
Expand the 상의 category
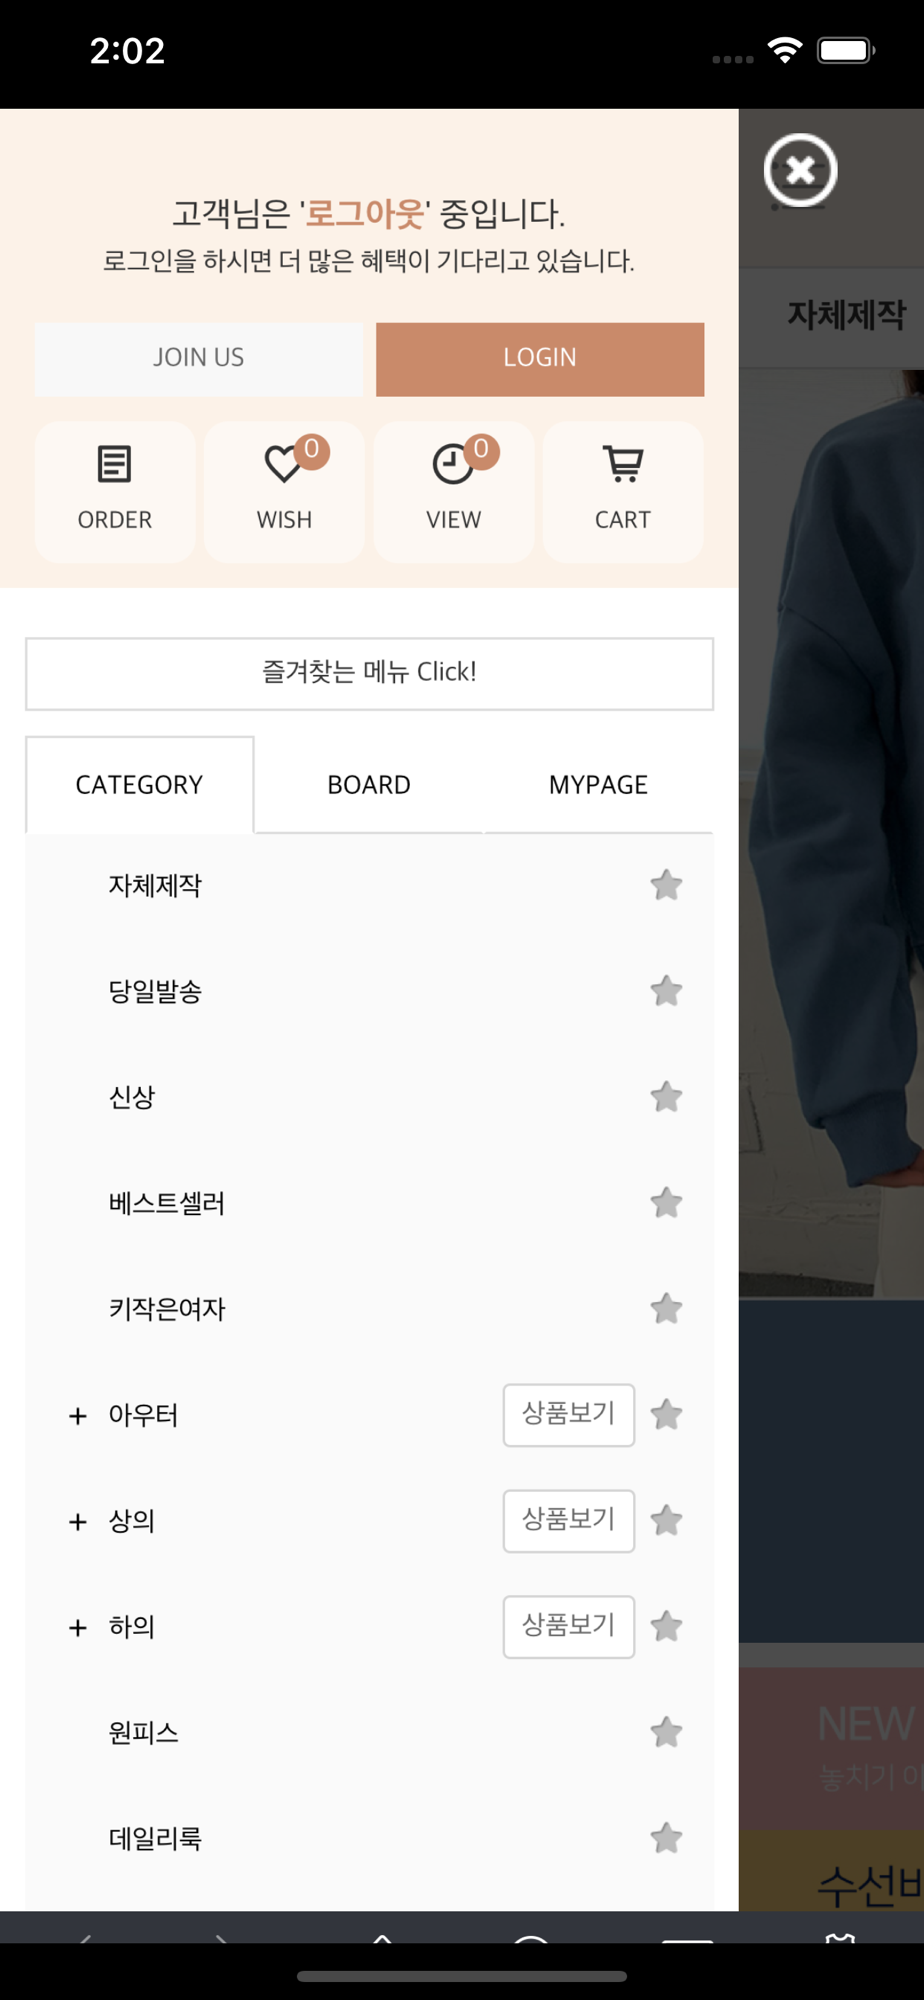[x=78, y=1522]
